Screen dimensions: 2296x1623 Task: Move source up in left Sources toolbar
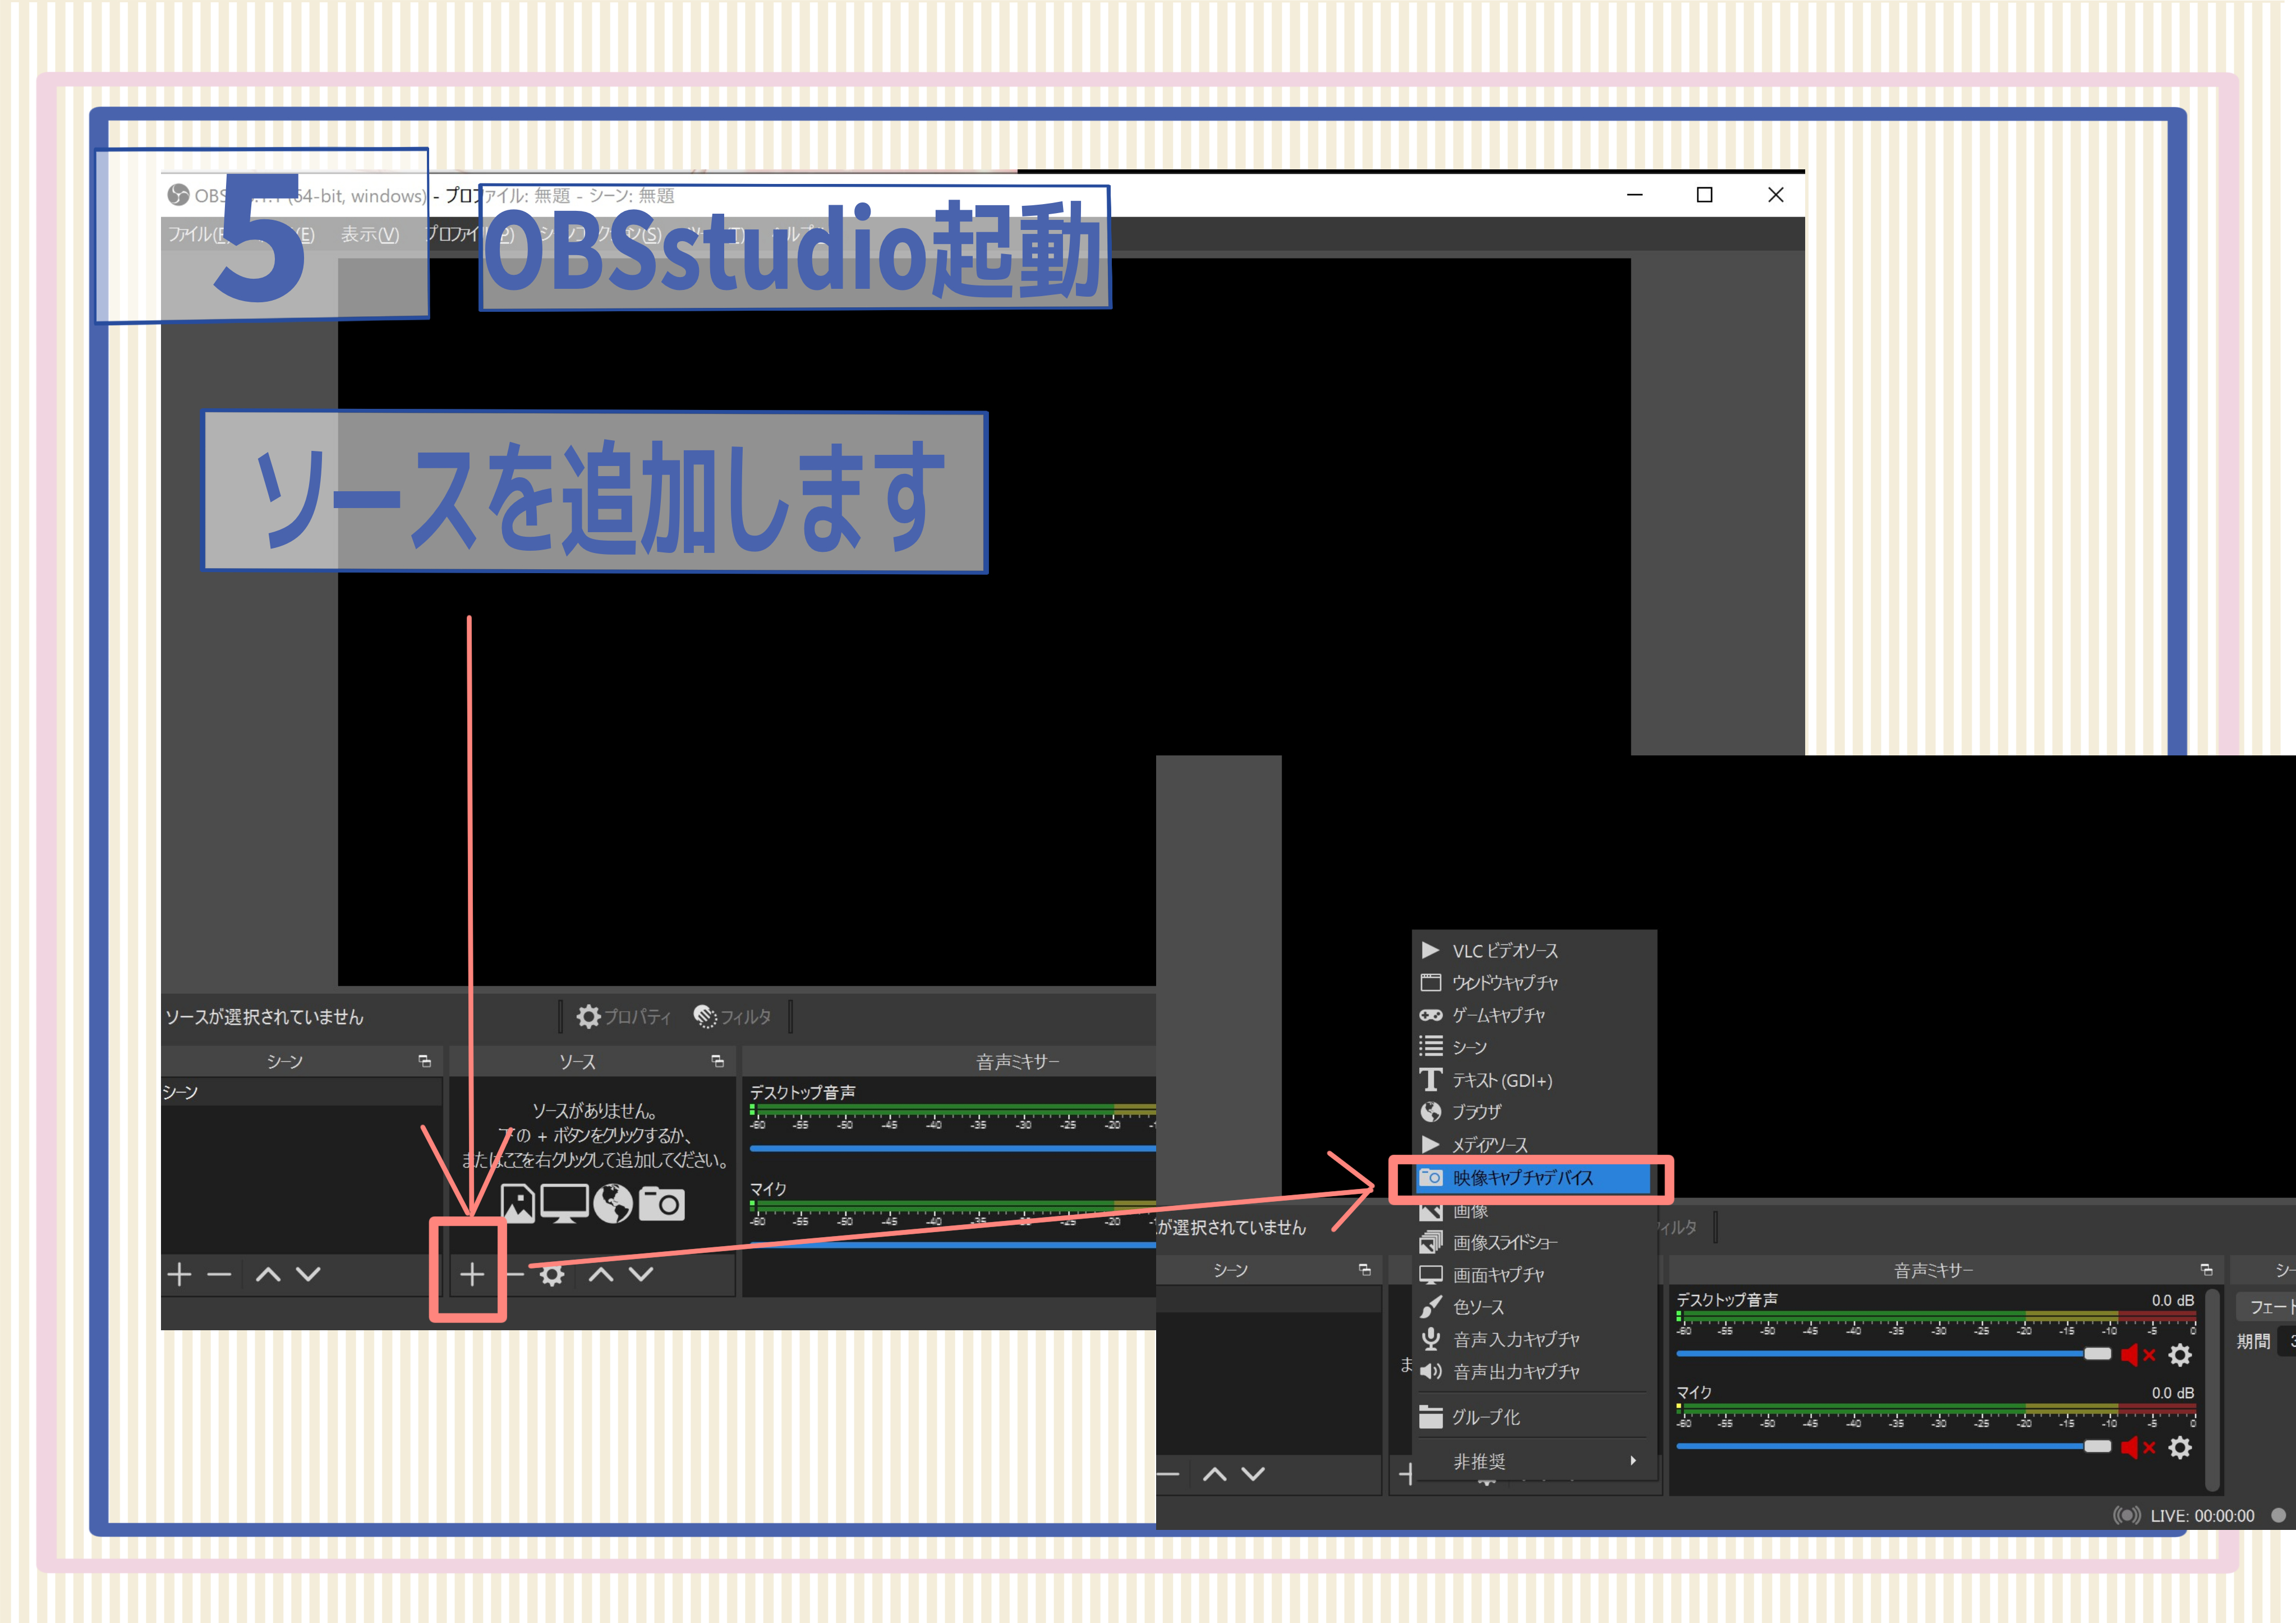coord(601,1274)
